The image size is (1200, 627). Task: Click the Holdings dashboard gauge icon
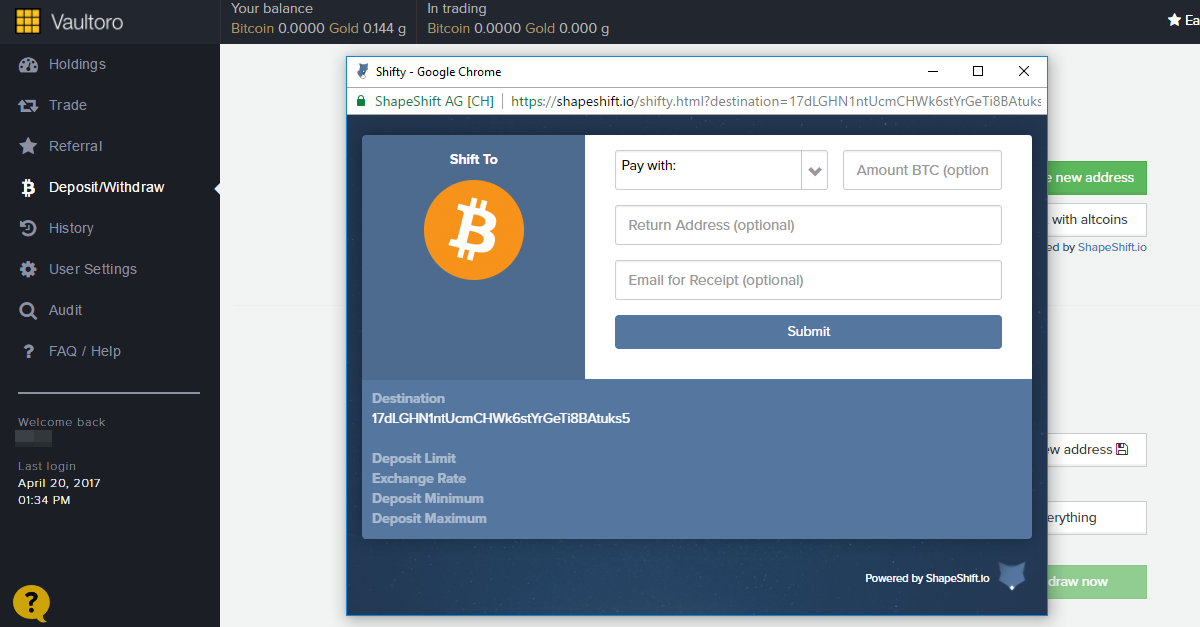click(x=29, y=64)
